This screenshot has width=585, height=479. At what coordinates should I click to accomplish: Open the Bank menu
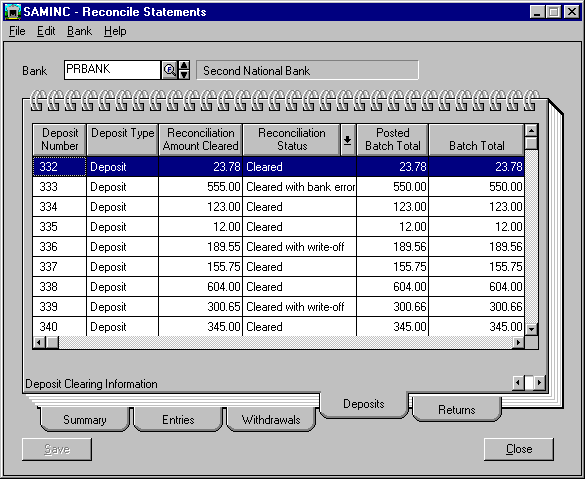click(x=79, y=31)
